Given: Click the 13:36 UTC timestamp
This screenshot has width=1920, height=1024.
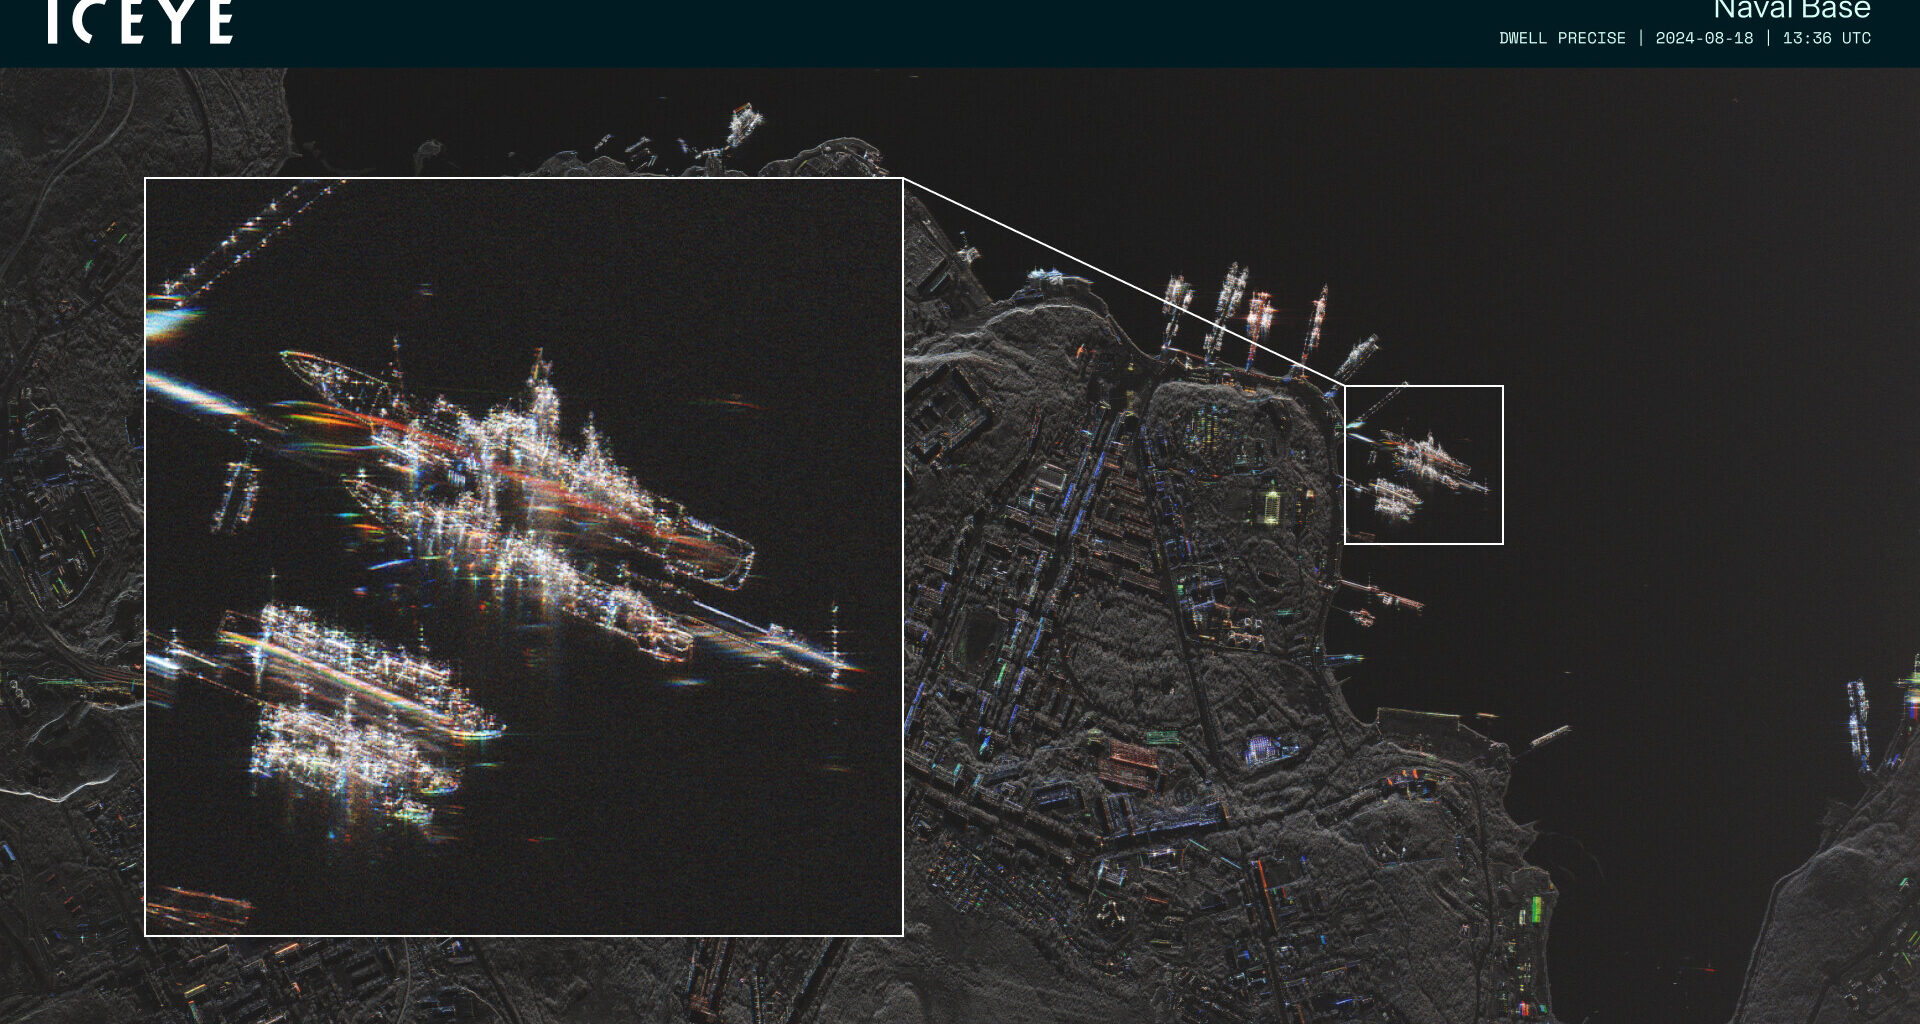Looking at the screenshot, I should 1826,38.
